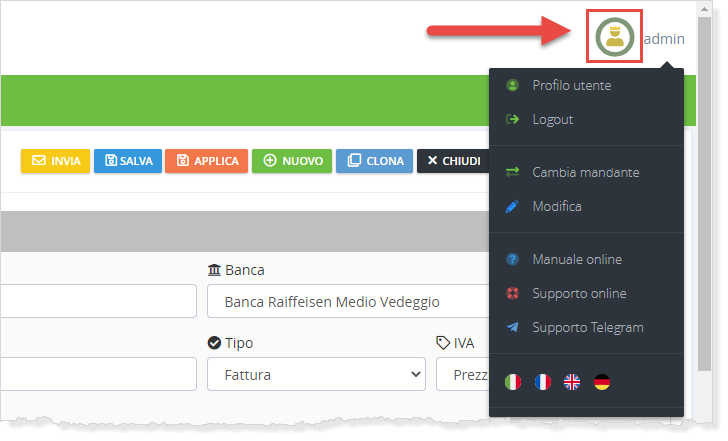
Task: Select the Italian flag language icon
Action: 513,382
